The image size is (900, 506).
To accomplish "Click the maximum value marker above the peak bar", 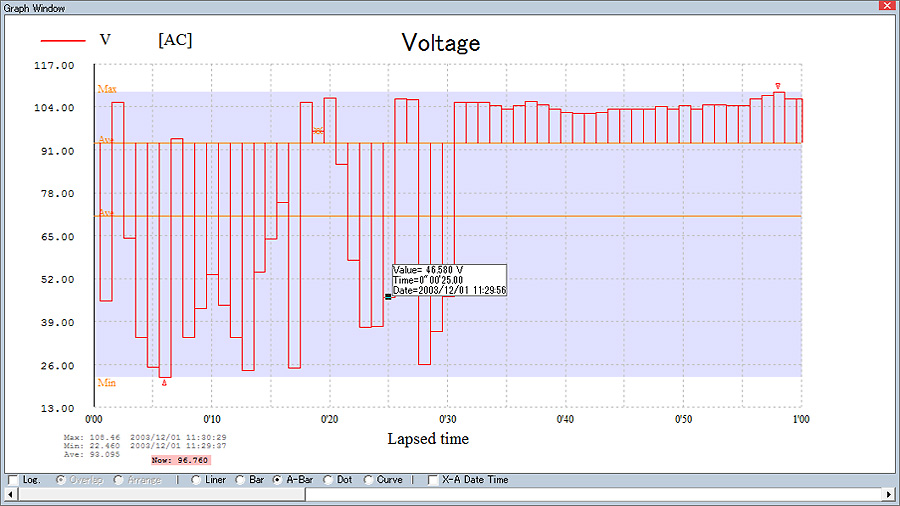I will (x=778, y=86).
